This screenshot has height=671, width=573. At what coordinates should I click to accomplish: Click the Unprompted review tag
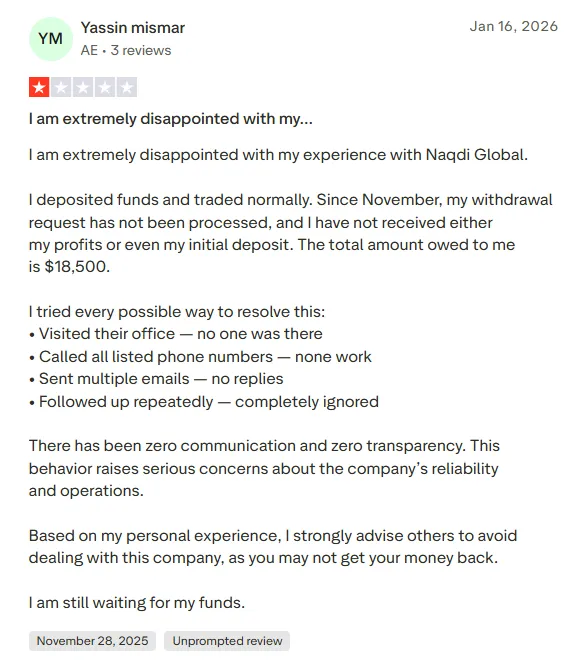[227, 641]
